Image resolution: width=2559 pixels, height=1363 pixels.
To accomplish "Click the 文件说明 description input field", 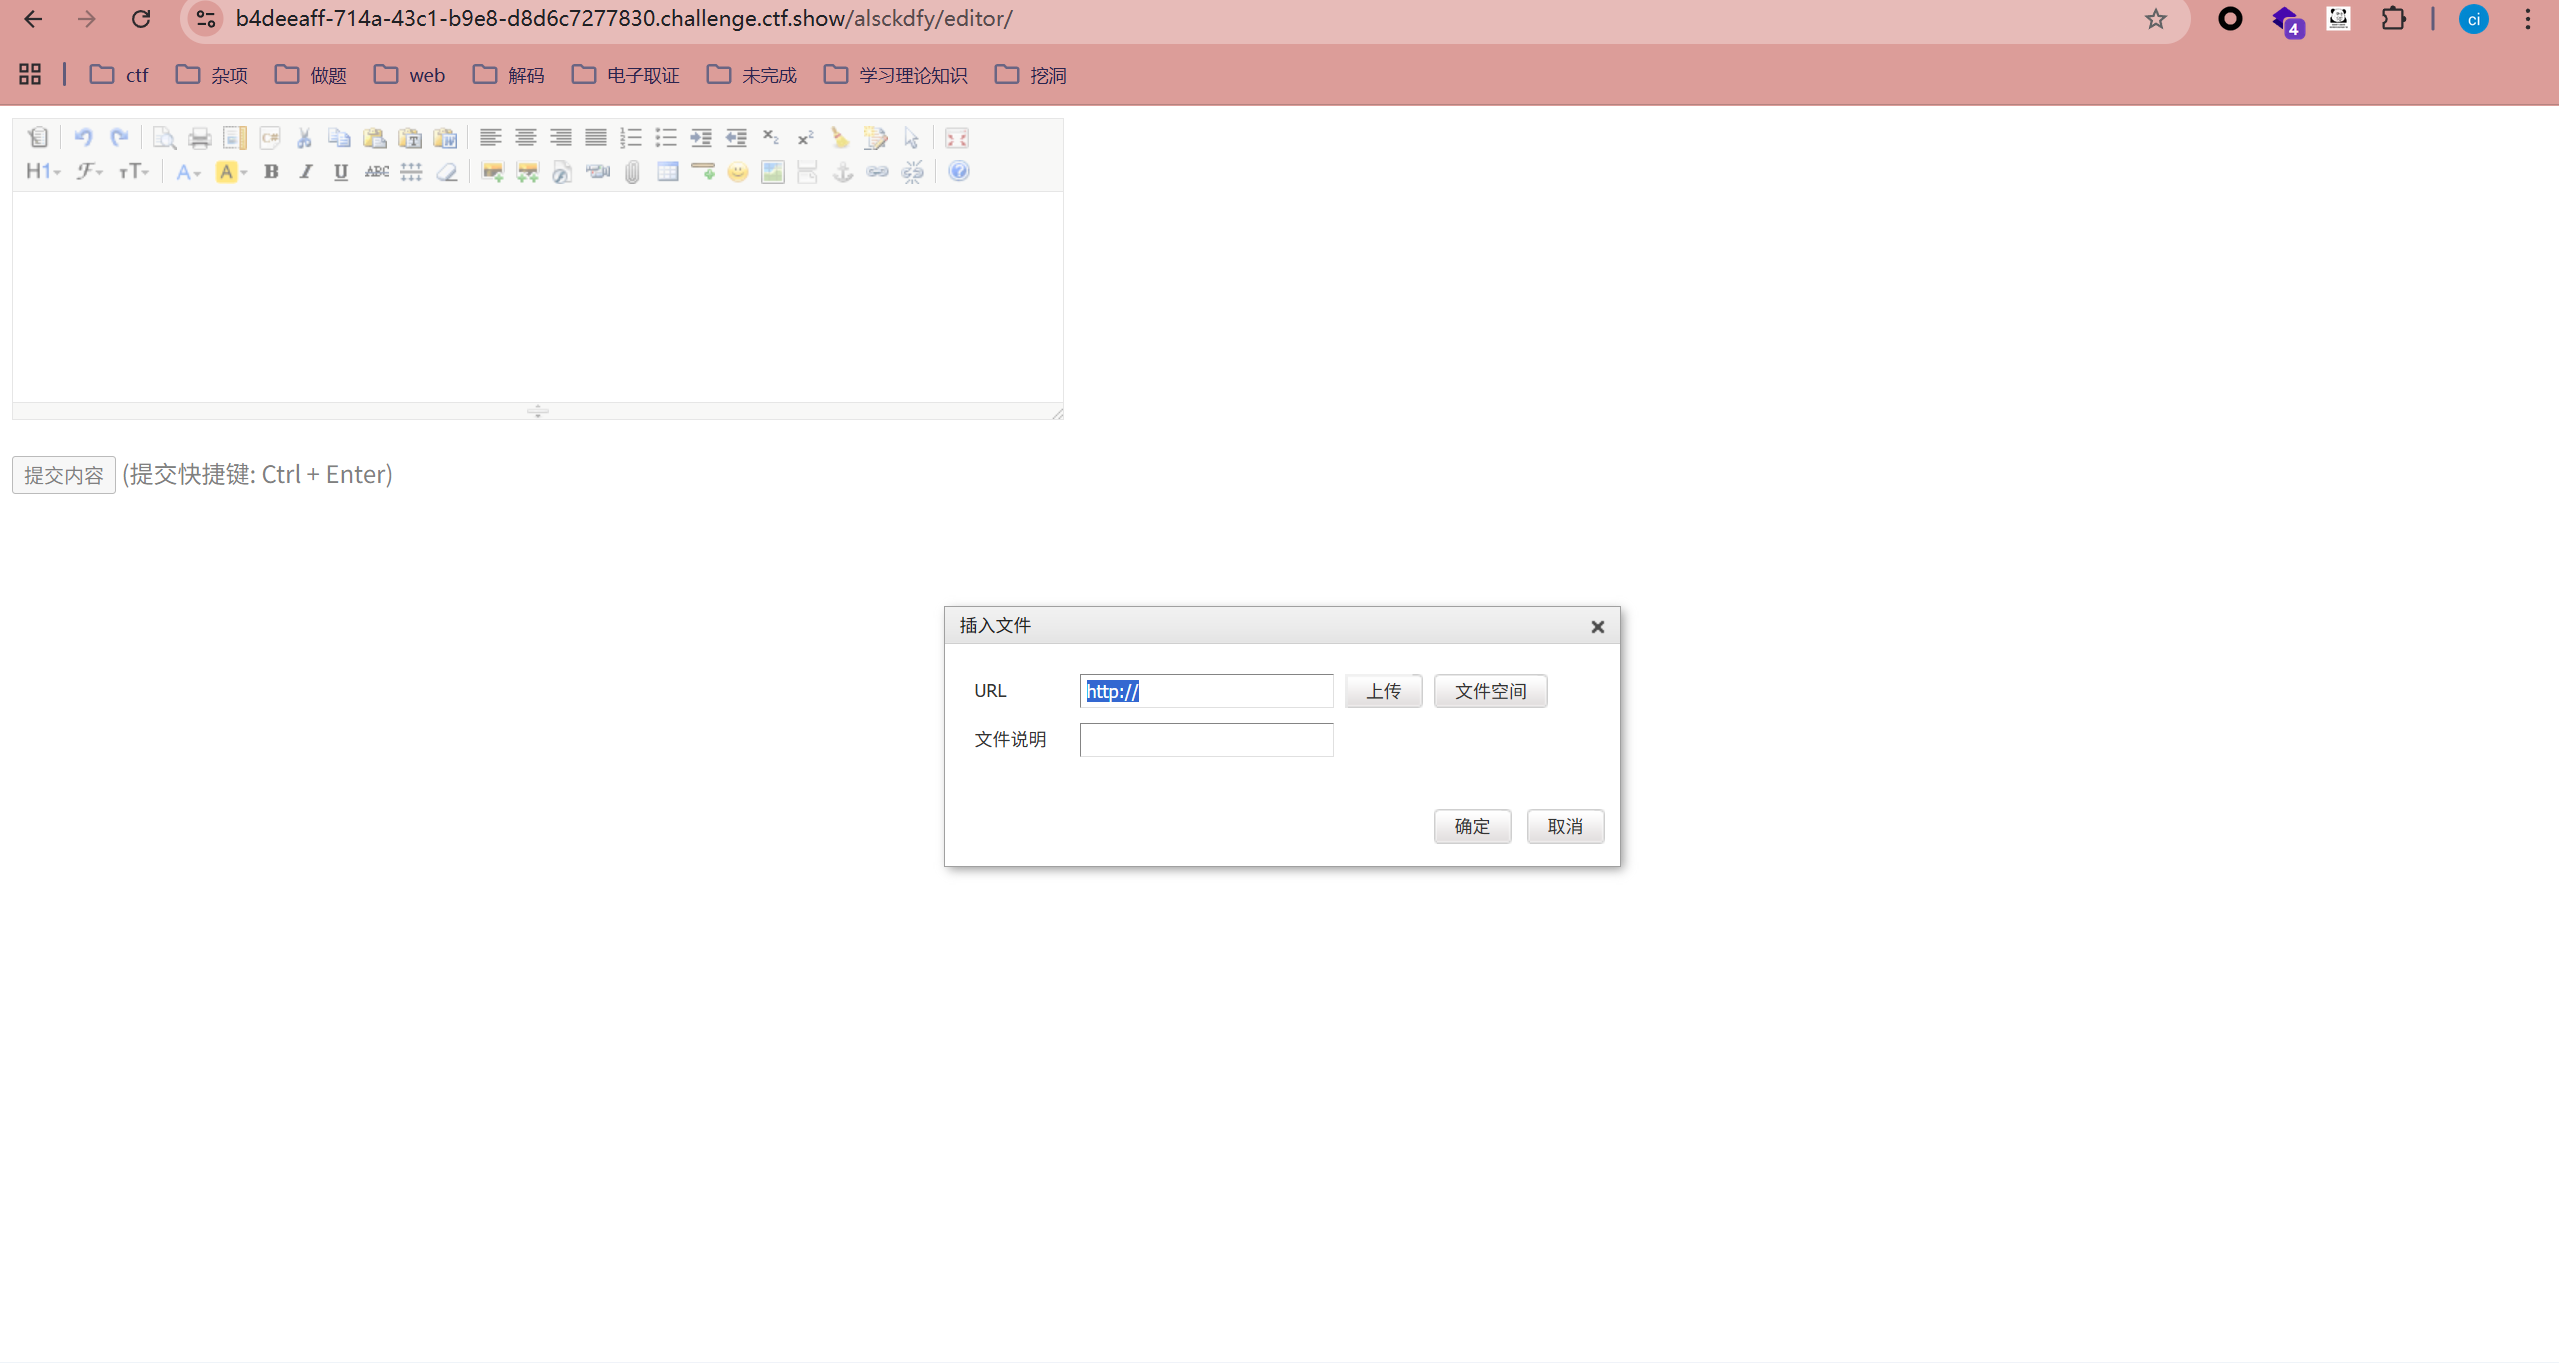I will (1205, 740).
